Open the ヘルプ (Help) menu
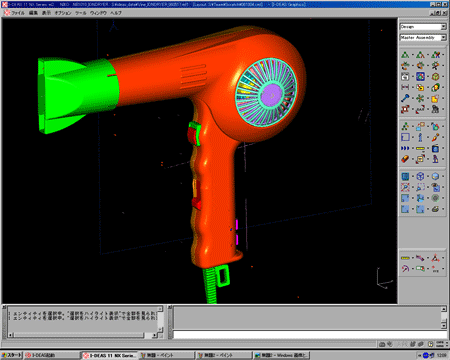Viewport: 450px width, 360px height. (x=116, y=13)
